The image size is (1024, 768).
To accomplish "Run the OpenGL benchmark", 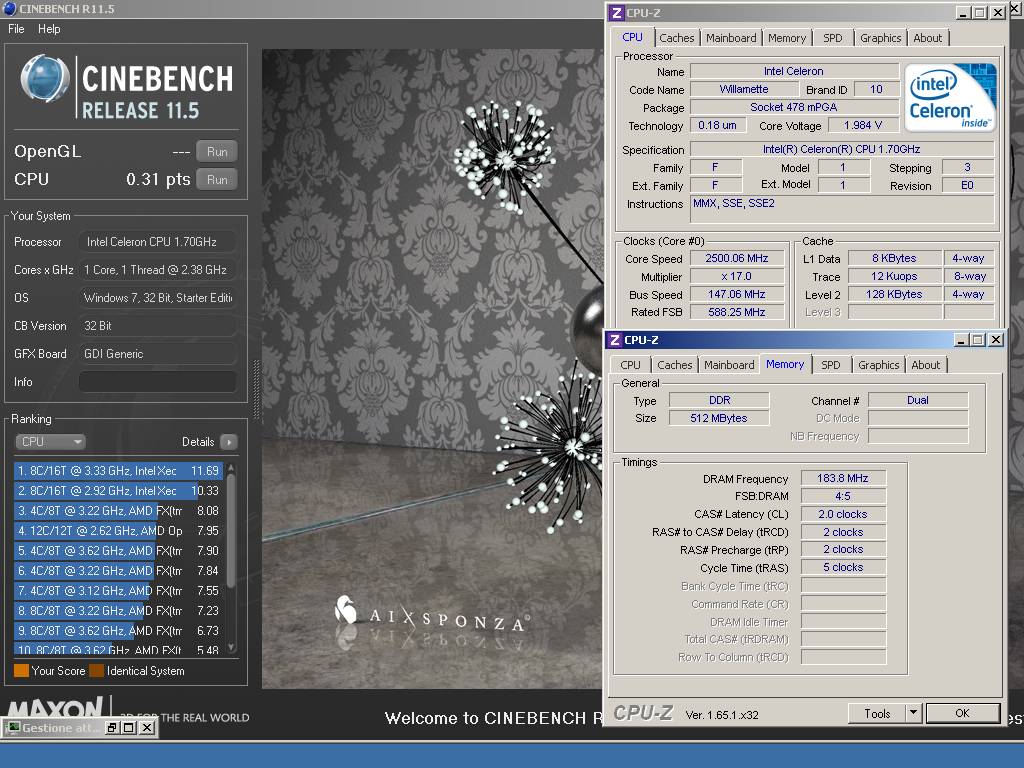I will [x=217, y=152].
